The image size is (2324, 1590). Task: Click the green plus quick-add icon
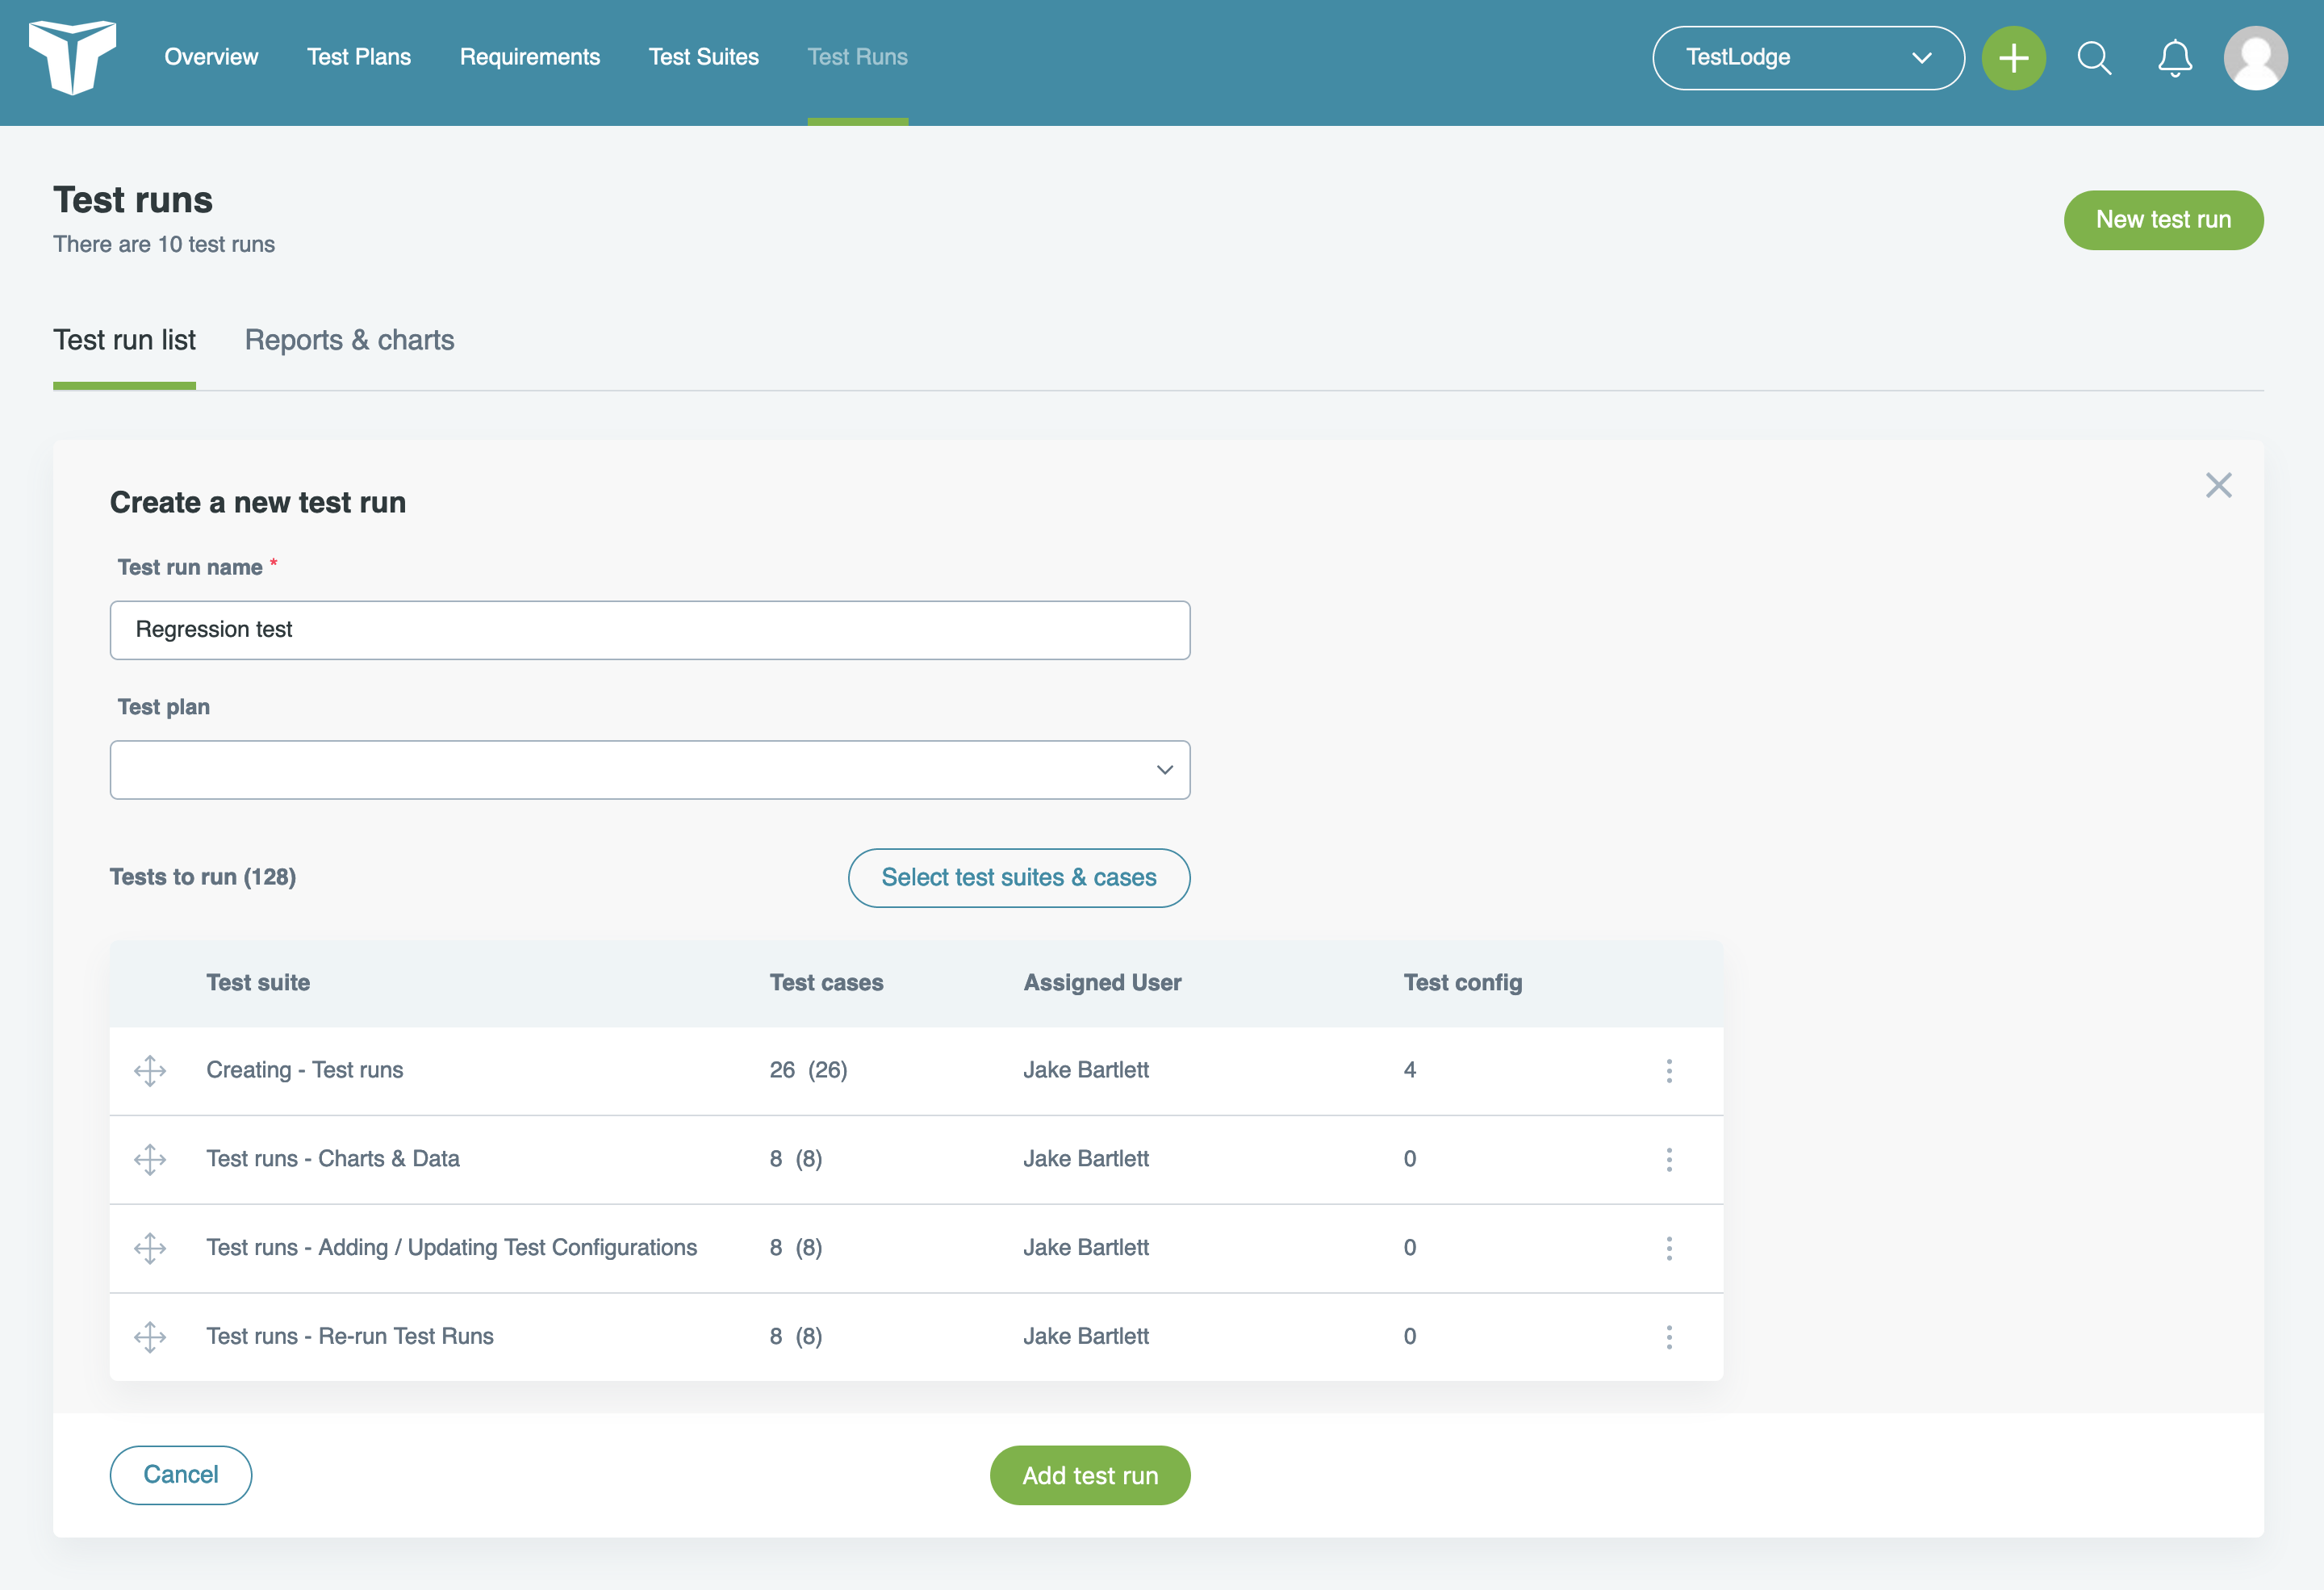click(2013, 58)
